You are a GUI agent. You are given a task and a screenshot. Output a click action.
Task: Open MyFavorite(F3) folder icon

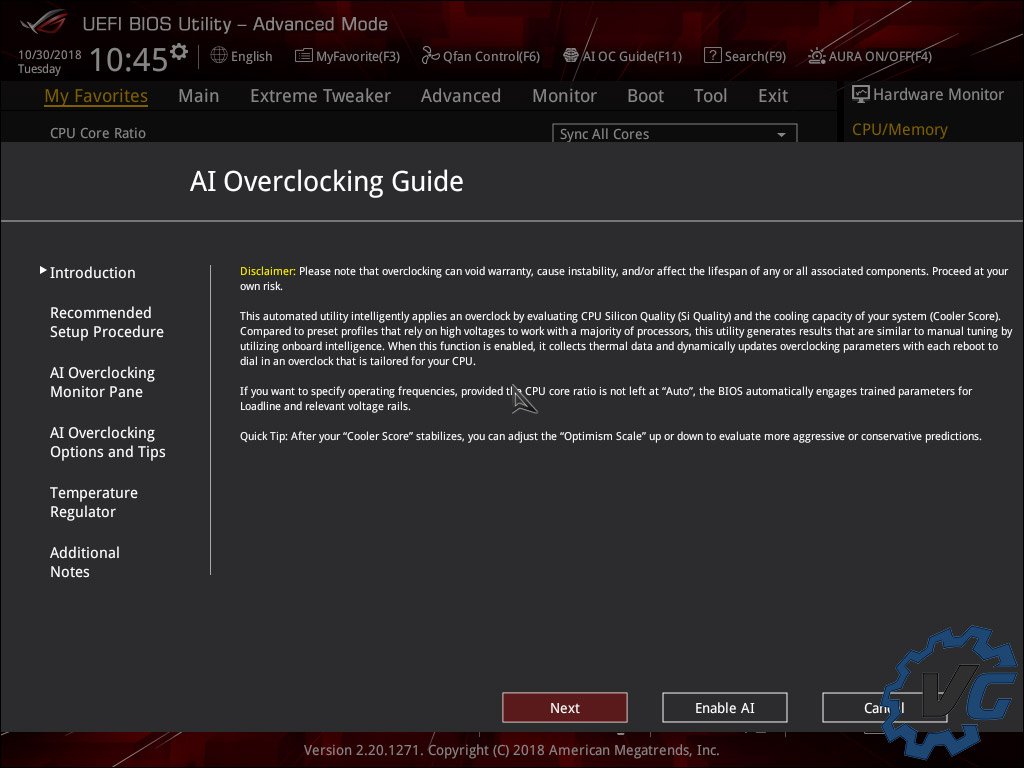click(304, 56)
